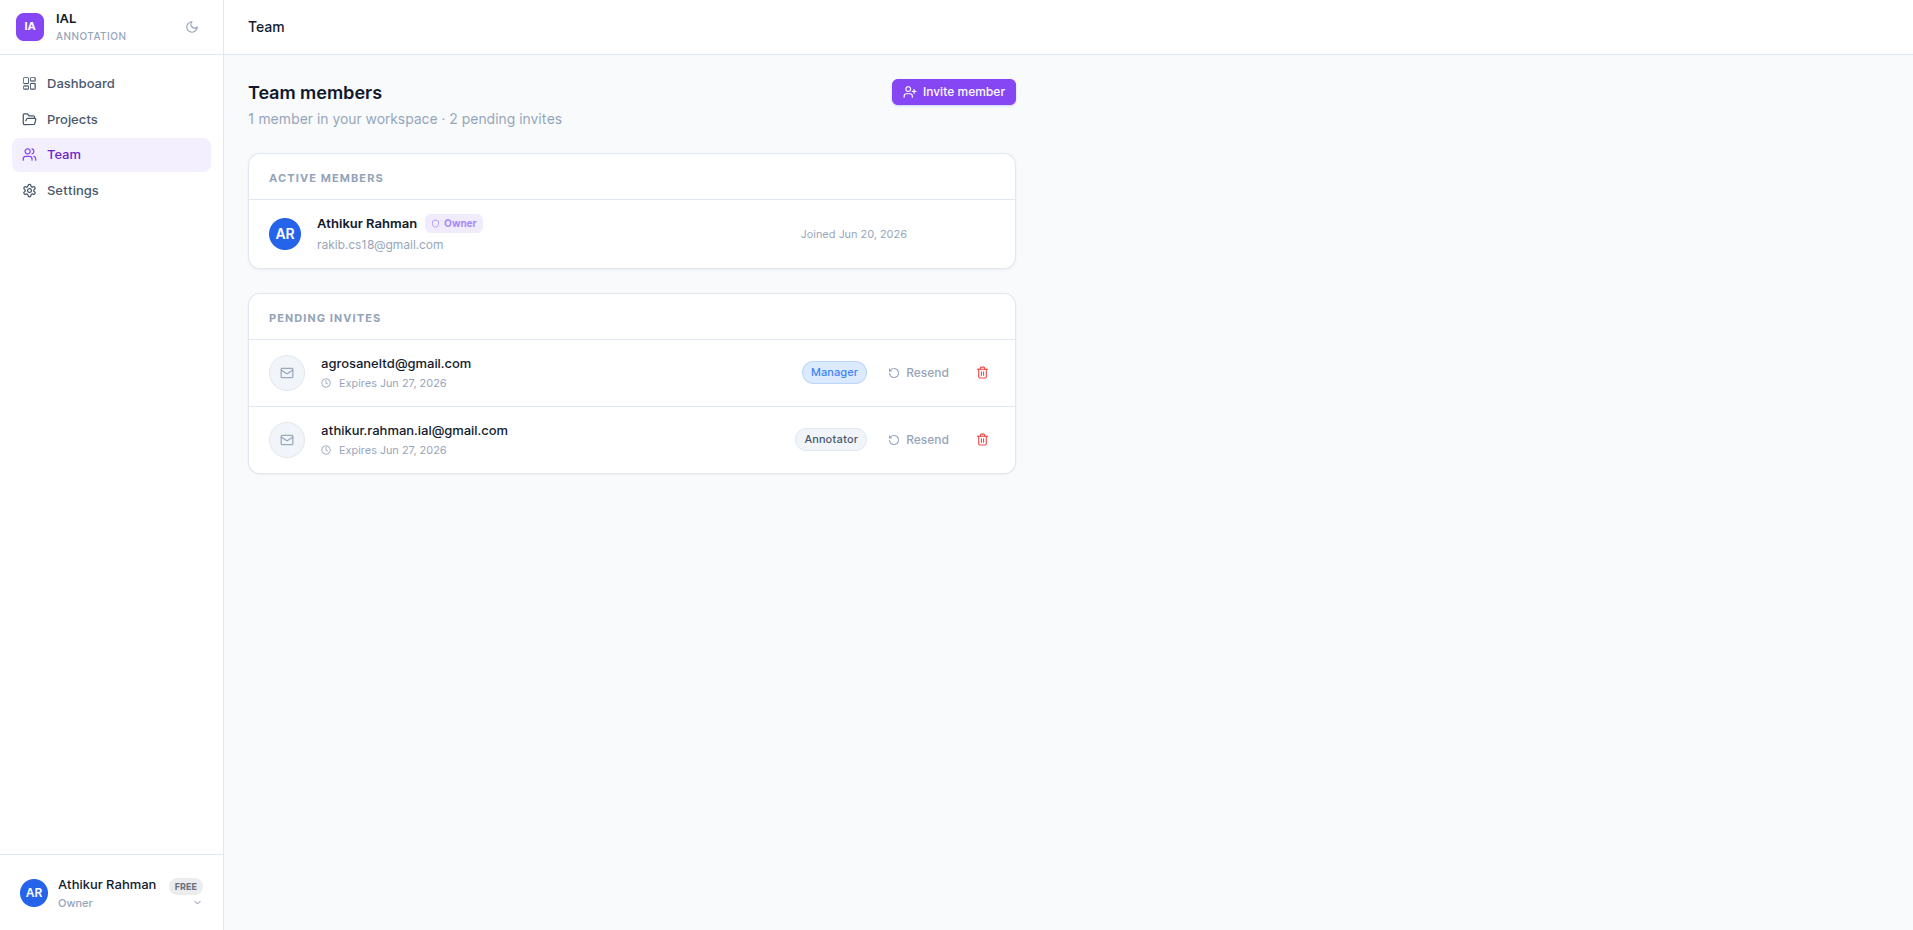Click the Settings gear icon
Image resolution: width=1913 pixels, height=930 pixels.
[30, 191]
